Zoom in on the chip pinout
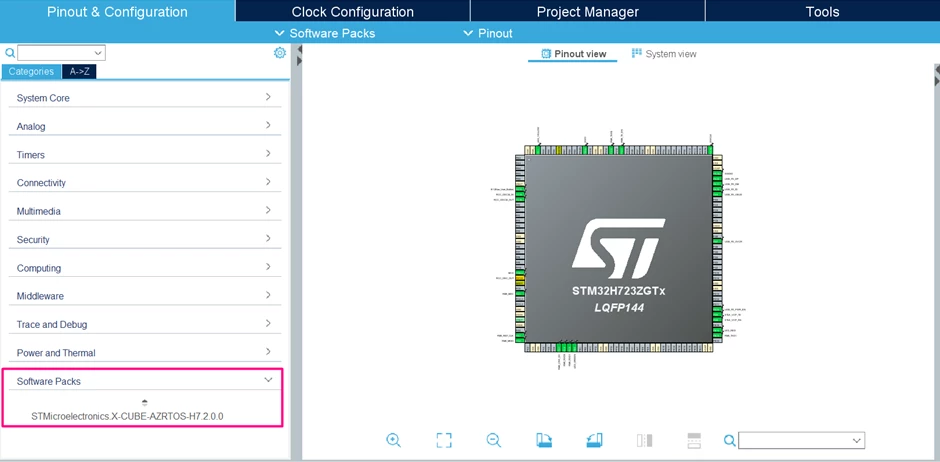 (393, 440)
